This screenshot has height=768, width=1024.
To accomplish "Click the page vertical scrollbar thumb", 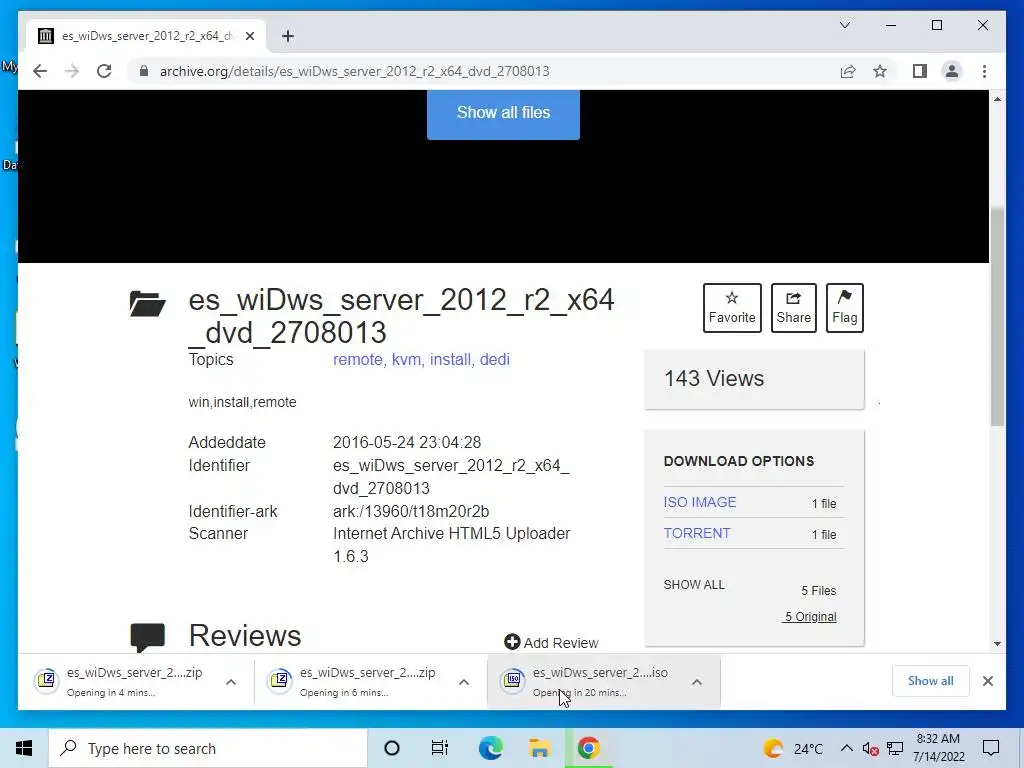I will pyautogui.click(x=997, y=317).
